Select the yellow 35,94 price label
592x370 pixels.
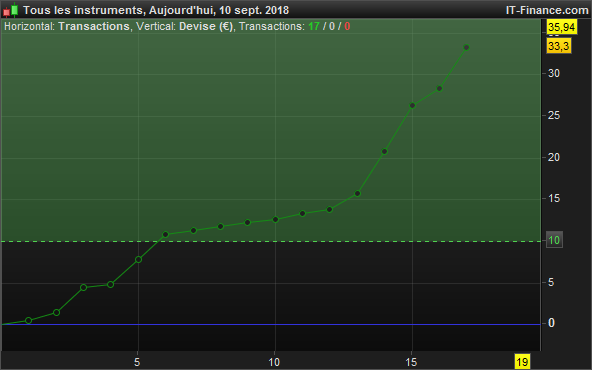coord(561,27)
